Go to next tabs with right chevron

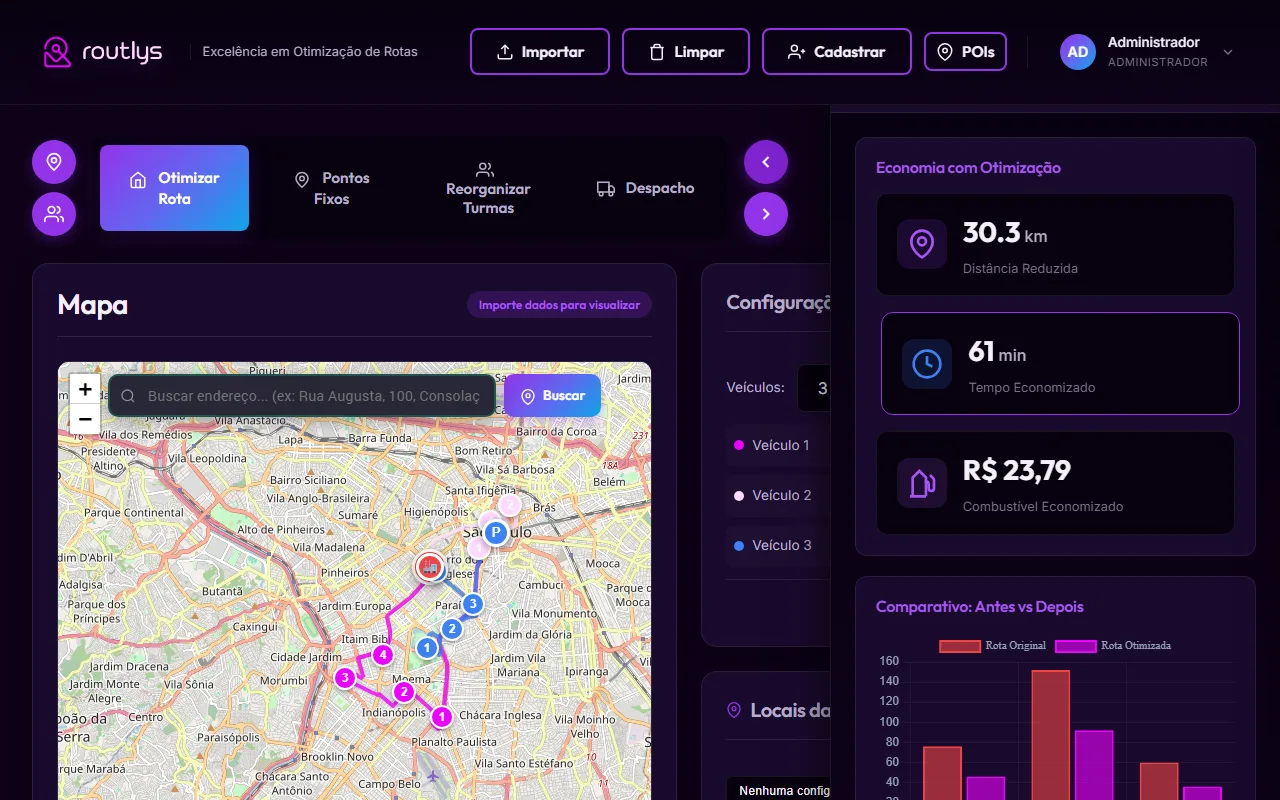click(x=766, y=214)
